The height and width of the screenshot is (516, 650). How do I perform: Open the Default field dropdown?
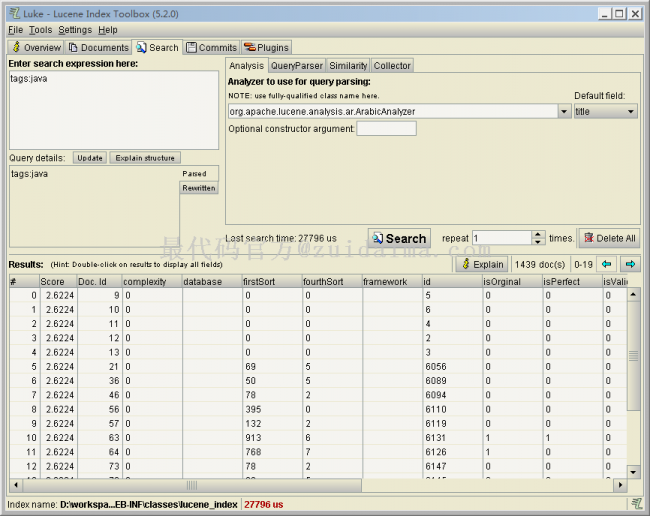coord(631,112)
